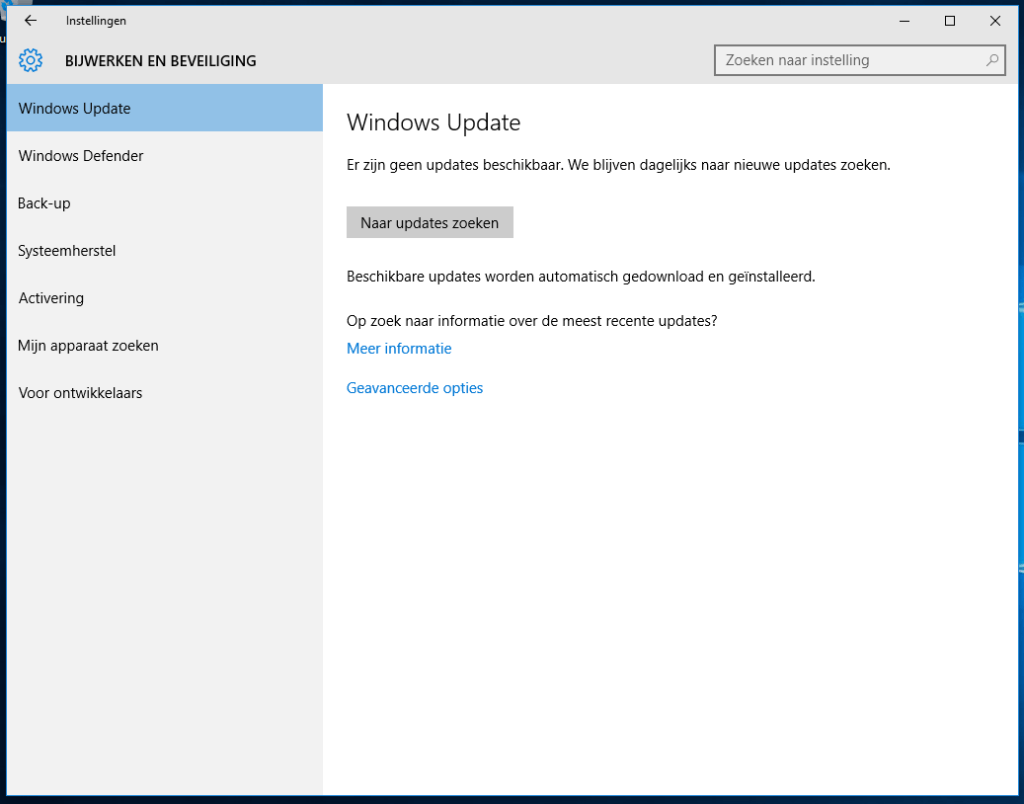Open the 'Meer informatie' link
This screenshot has height=804, width=1024.
399,349
